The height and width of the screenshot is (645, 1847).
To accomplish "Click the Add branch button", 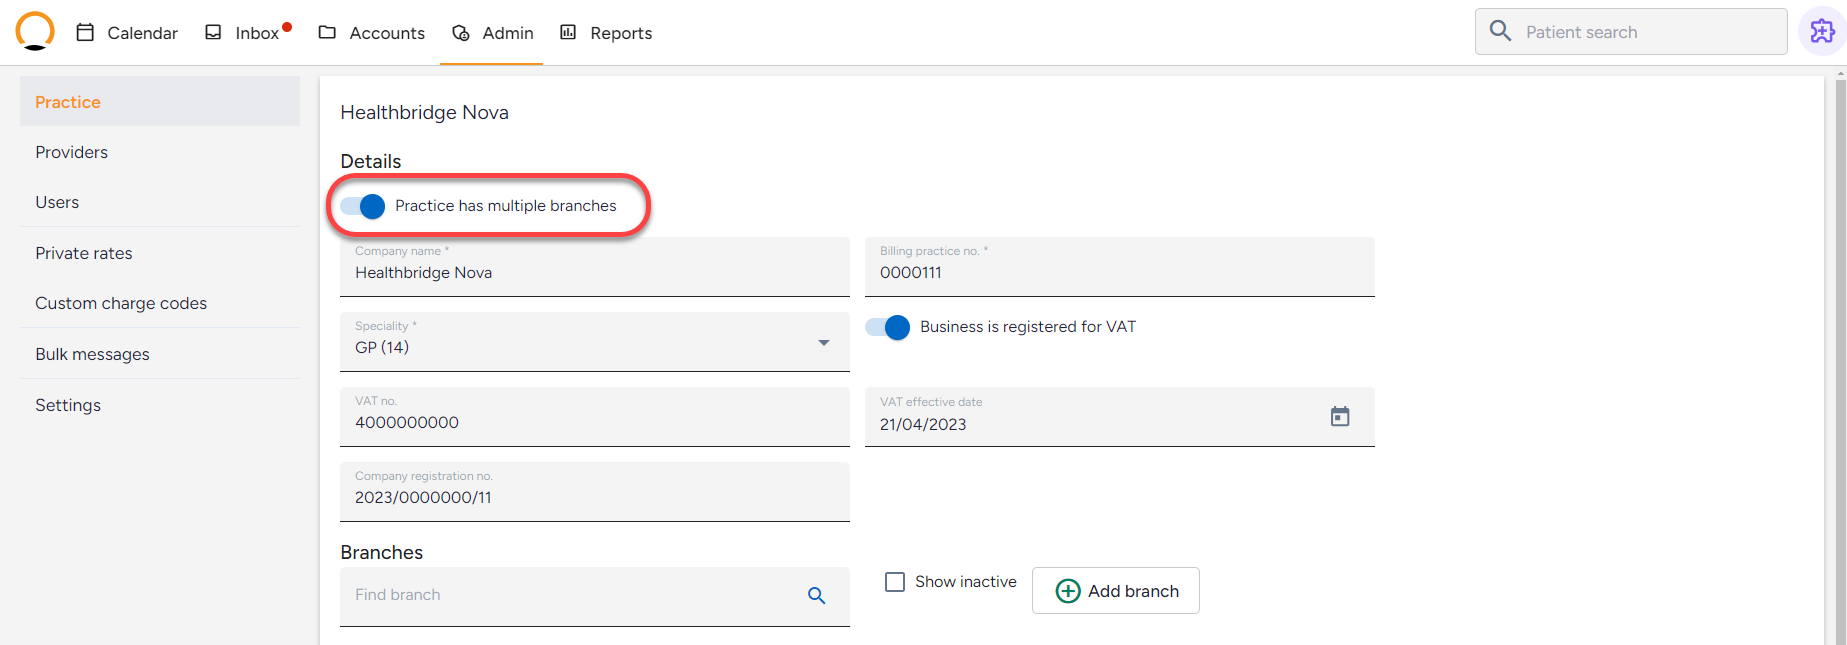I will coord(1116,591).
